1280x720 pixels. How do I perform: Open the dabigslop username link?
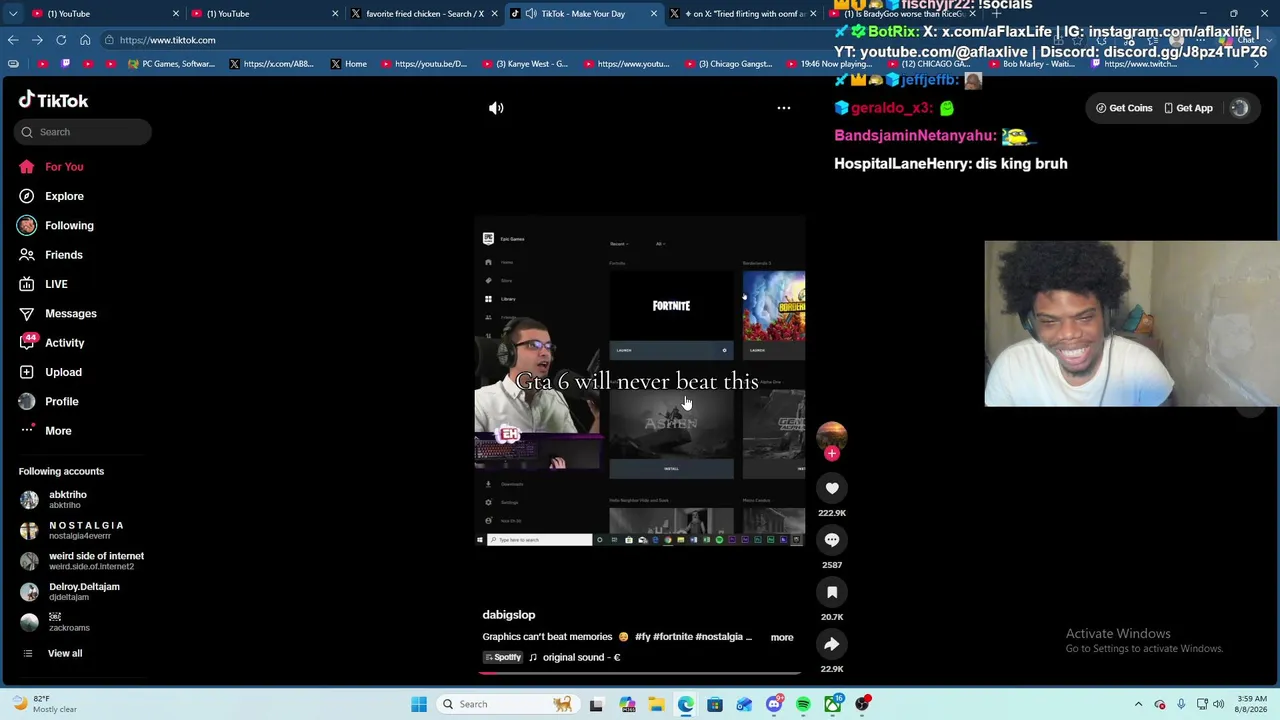509,615
